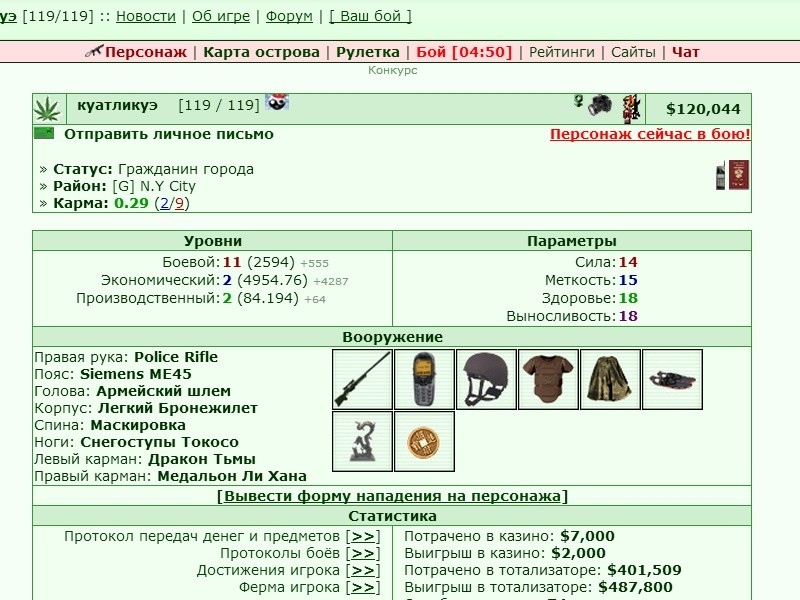Click the Выигрыш в тотализаторе $487,800 value
The width and height of the screenshot is (800, 600).
point(635,587)
